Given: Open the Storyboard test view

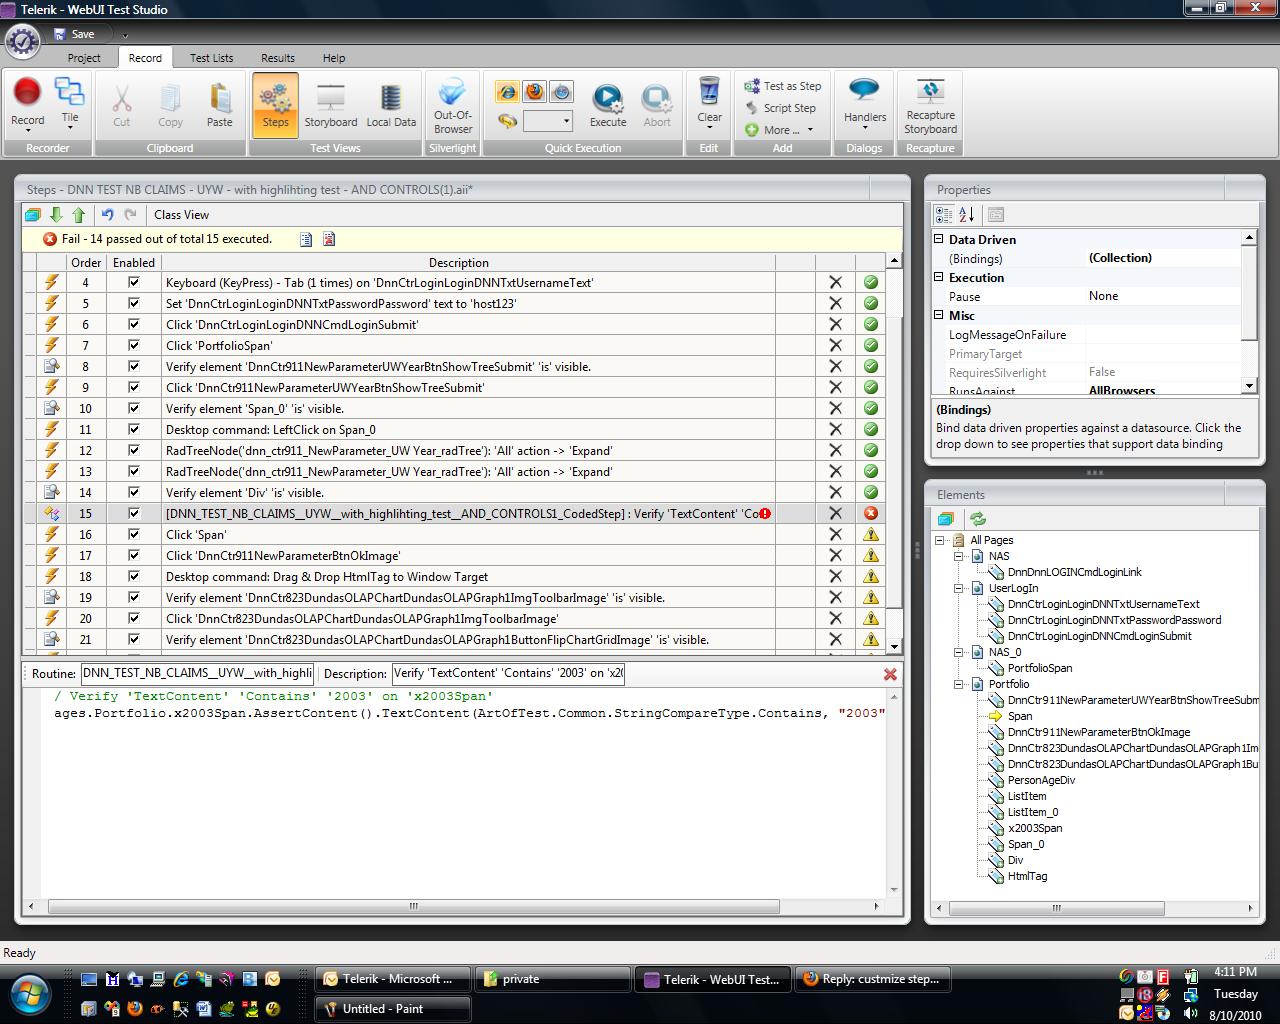Looking at the screenshot, I should click(x=330, y=106).
